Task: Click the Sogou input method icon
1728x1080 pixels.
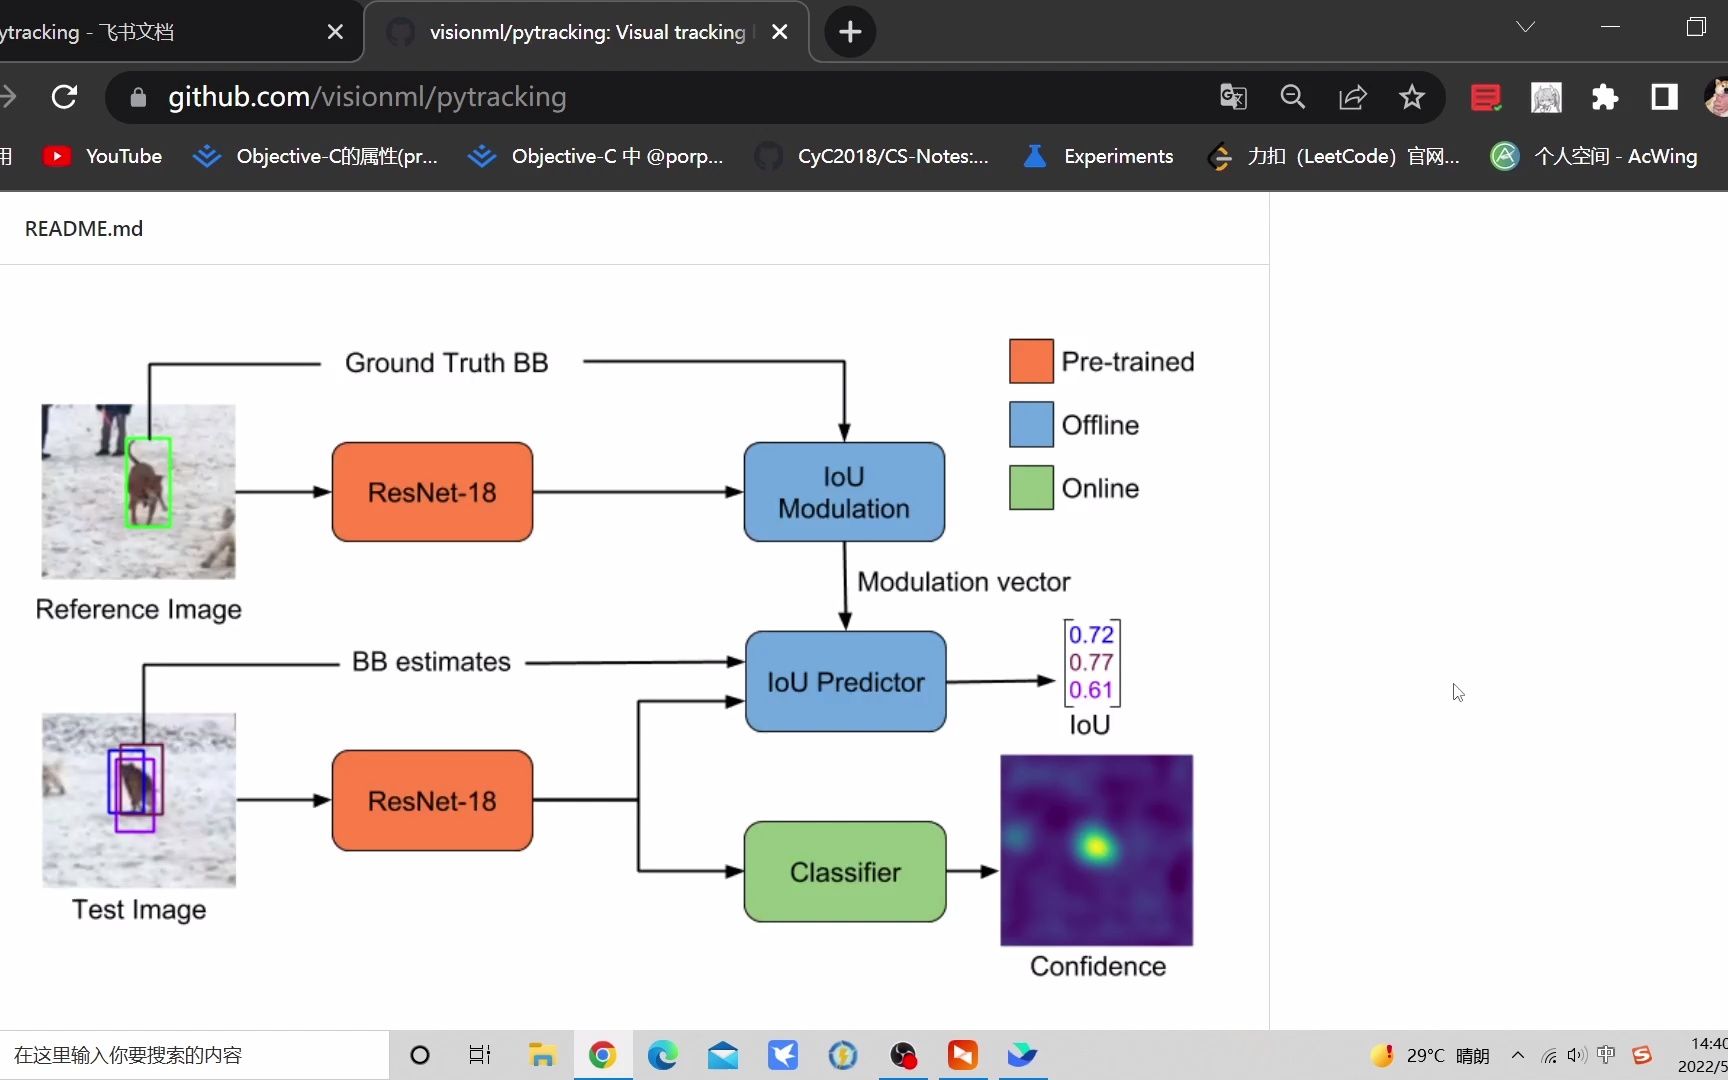Action: 1642,1055
